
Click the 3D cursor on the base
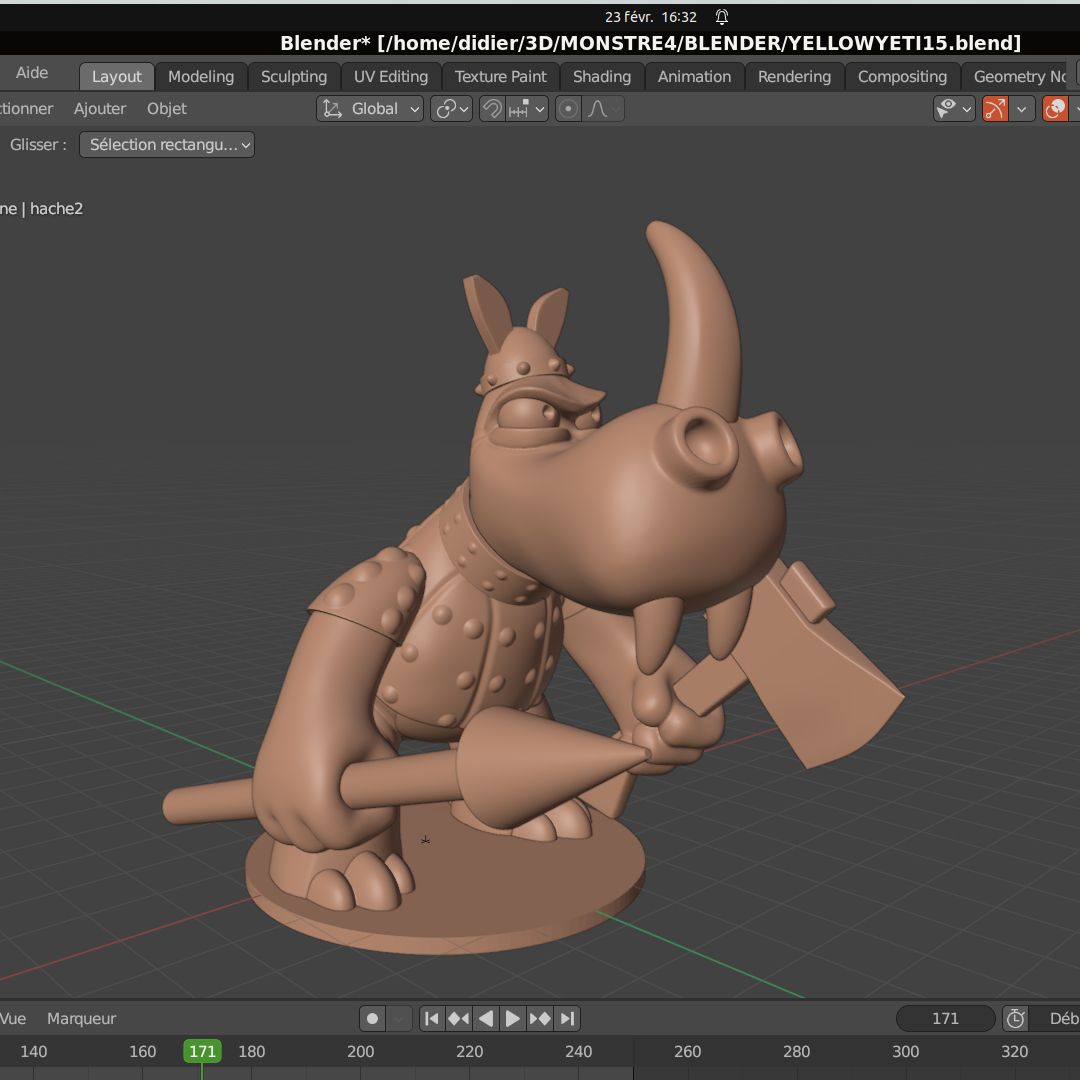pyautogui.click(x=426, y=840)
